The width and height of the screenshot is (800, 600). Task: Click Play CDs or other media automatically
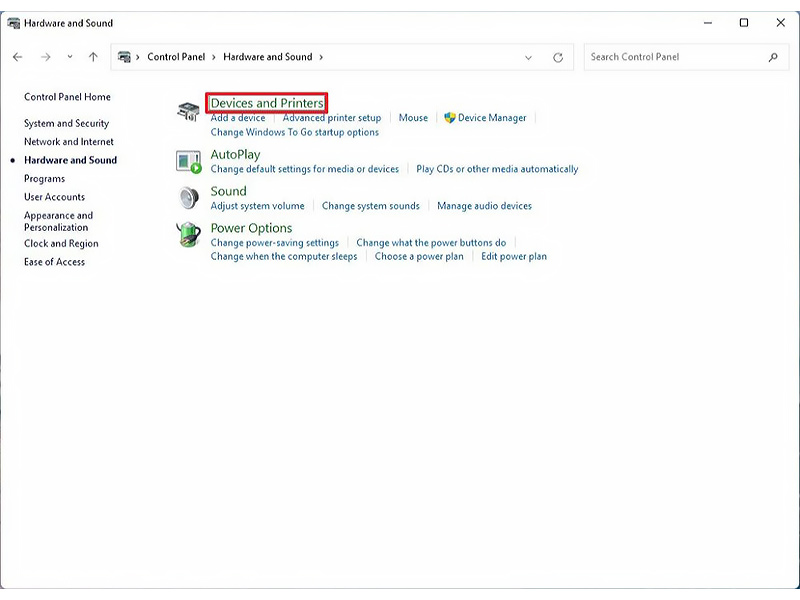pyautogui.click(x=497, y=169)
